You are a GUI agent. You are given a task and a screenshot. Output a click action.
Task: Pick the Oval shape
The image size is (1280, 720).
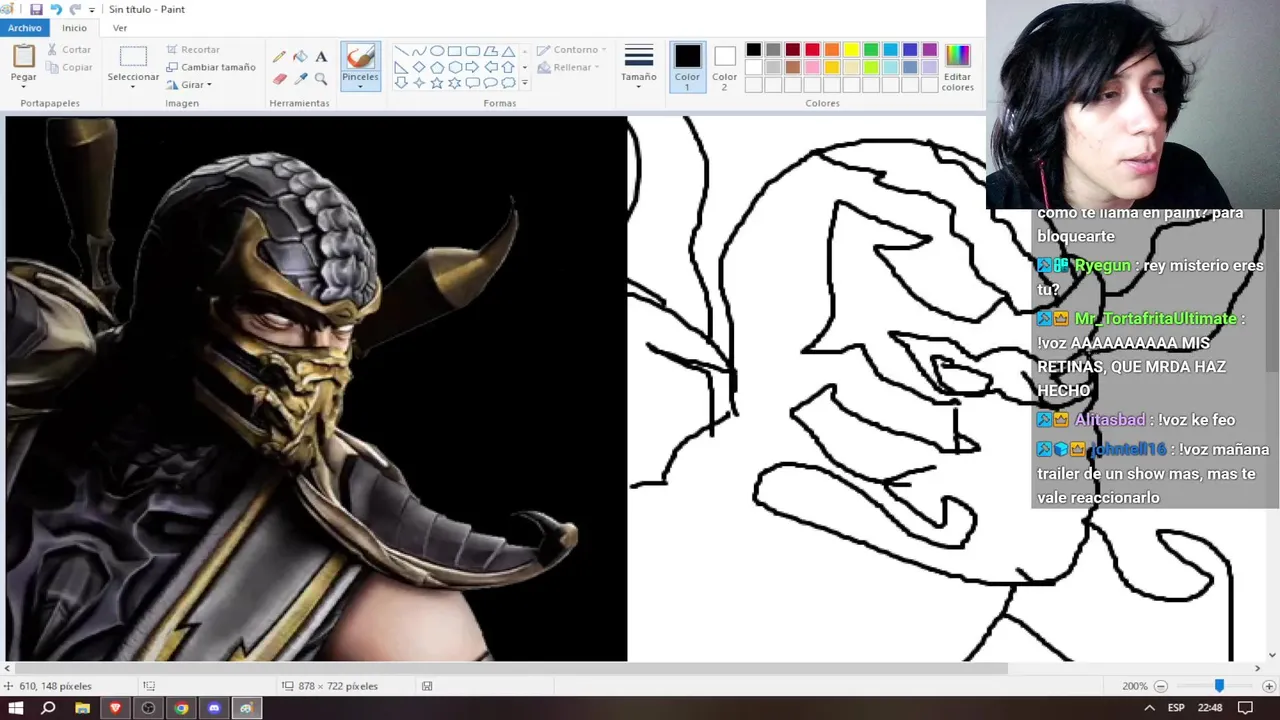click(437, 51)
